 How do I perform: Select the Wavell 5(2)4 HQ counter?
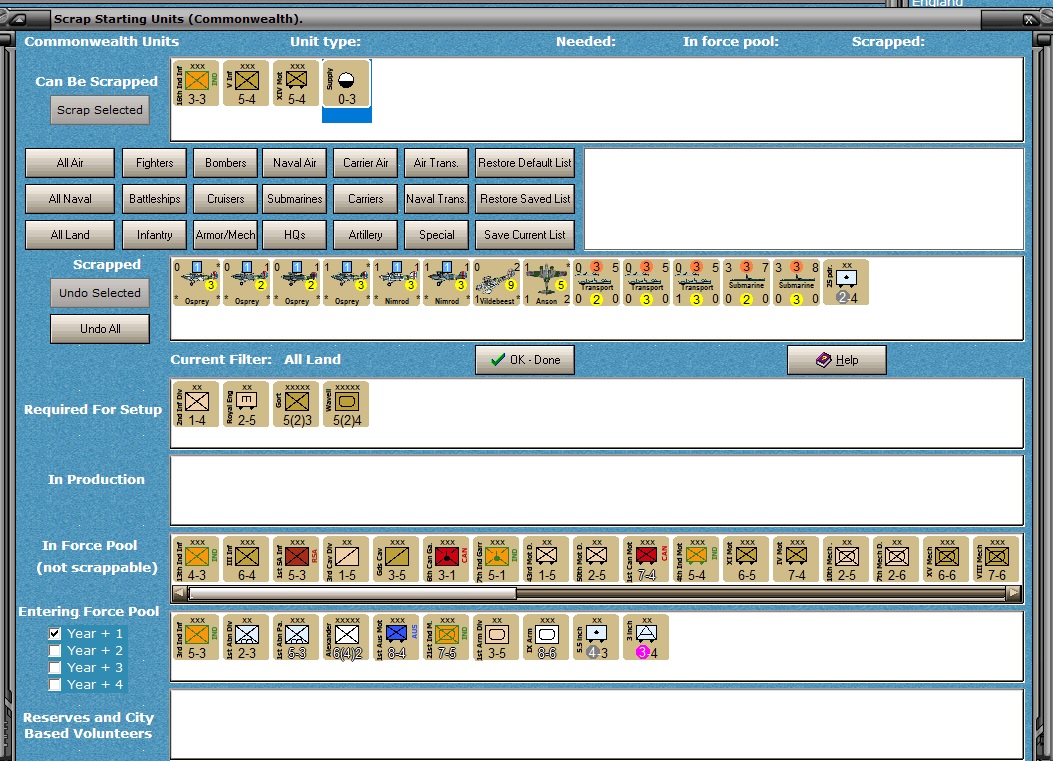click(347, 404)
